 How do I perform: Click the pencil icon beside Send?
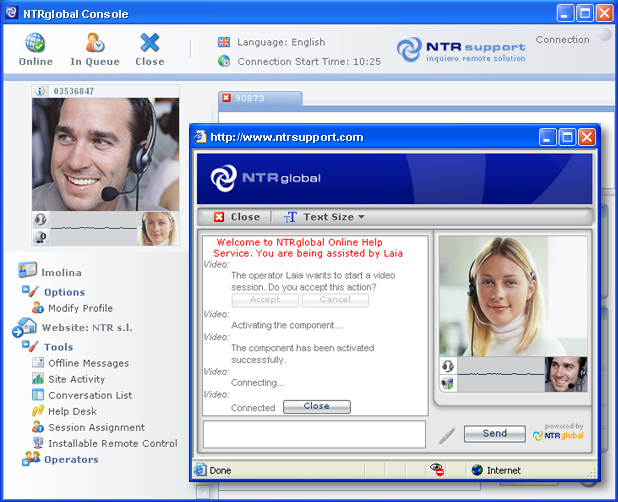[447, 435]
